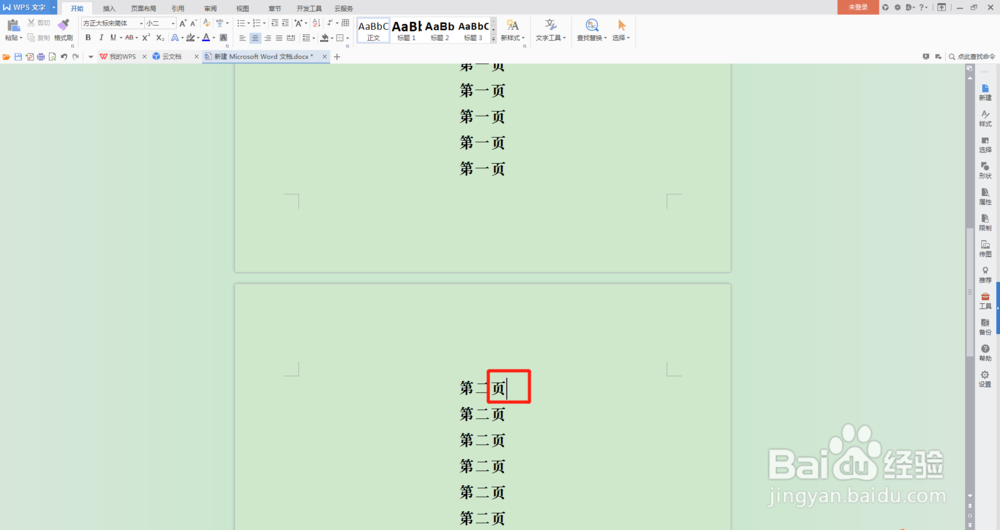This screenshot has width=1000, height=530.
Task: Click the 未登录 (Not logged in) button
Action: 858,7
